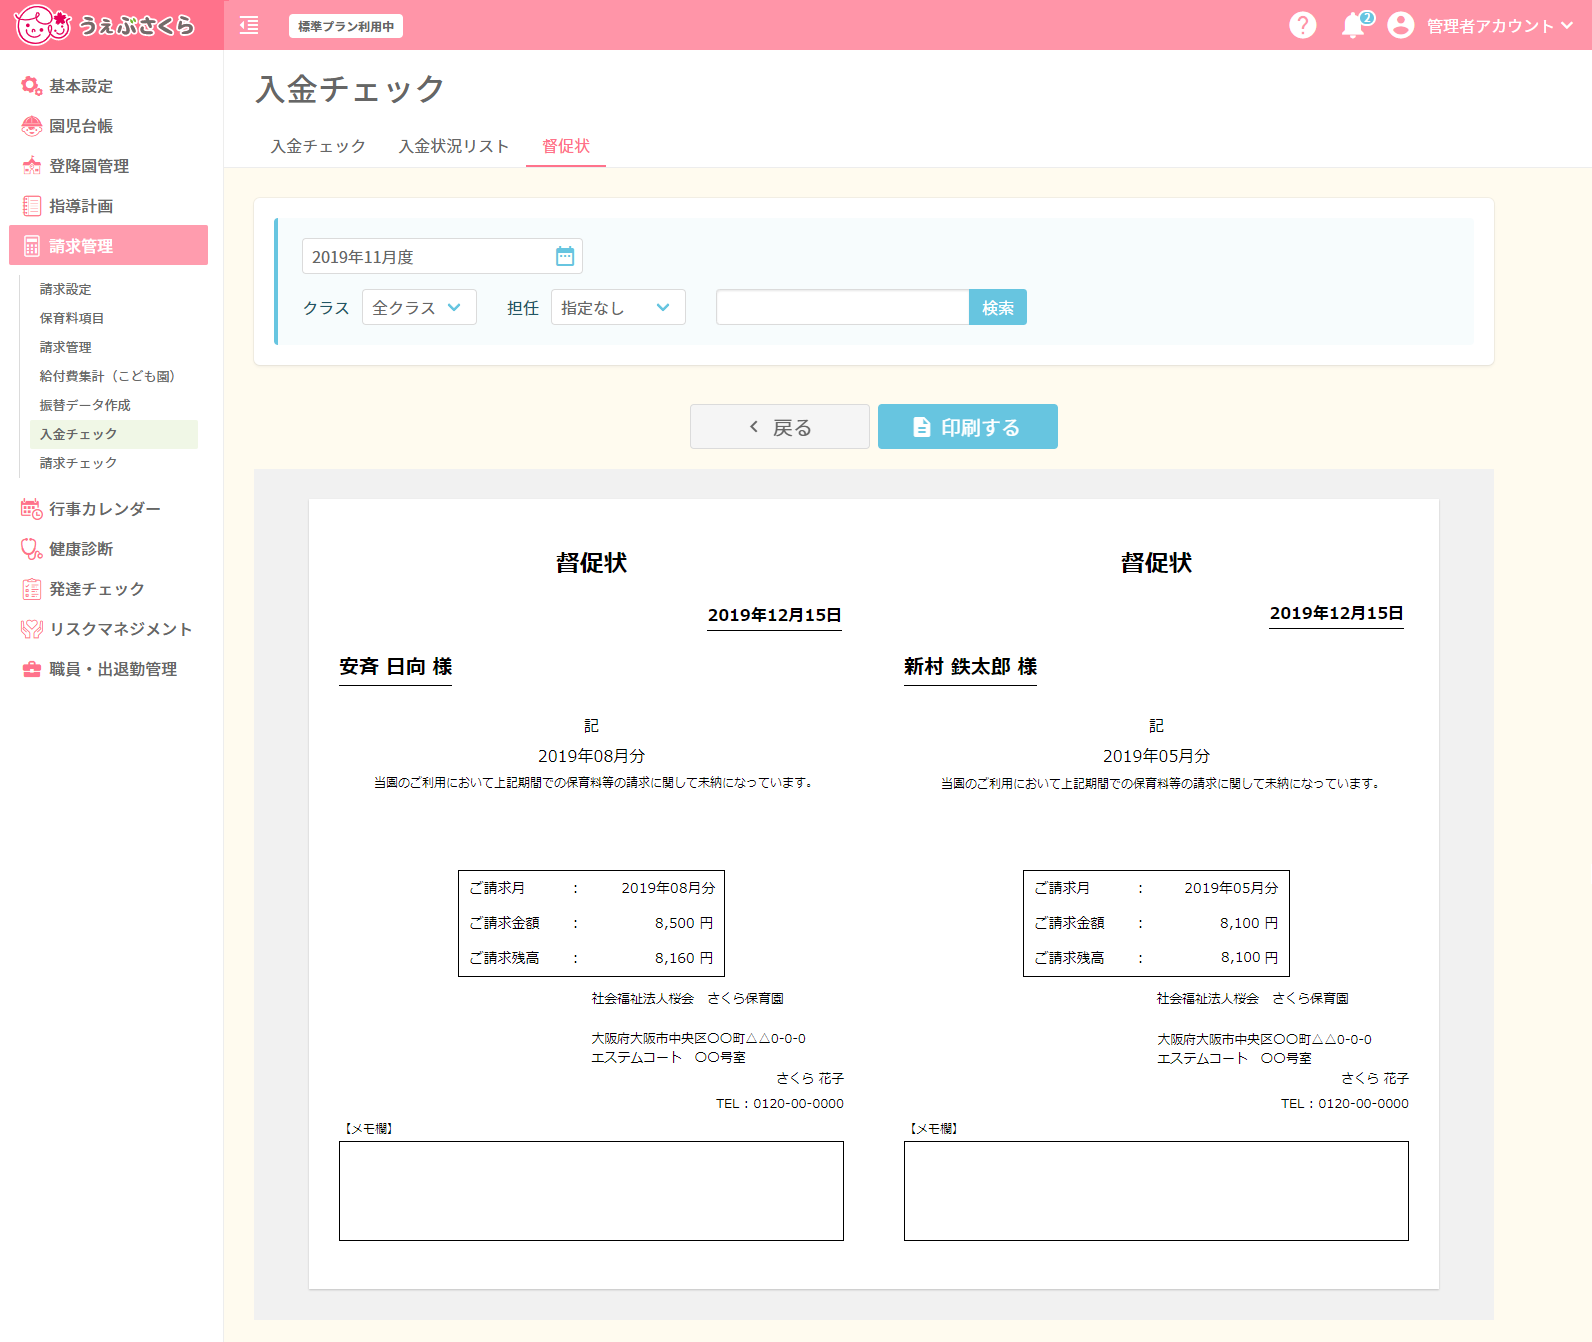This screenshot has width=1592, height=1342.
Task: Click the text 2019年05月分 heading
Action: tap(1156, 756)
